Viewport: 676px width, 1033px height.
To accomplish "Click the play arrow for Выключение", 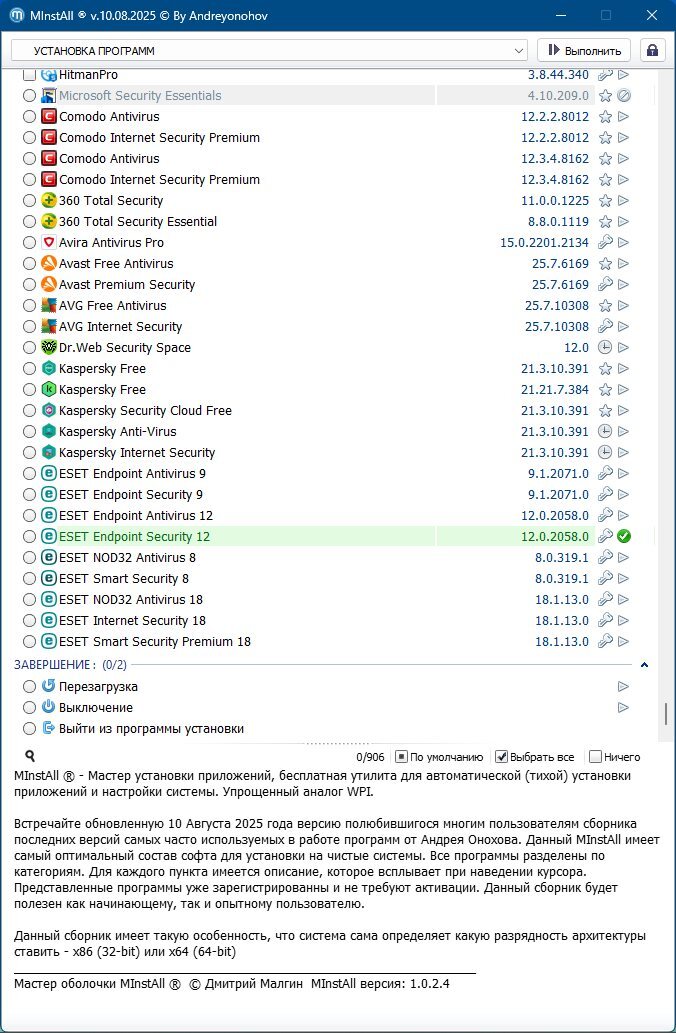I will click(623, 708).
